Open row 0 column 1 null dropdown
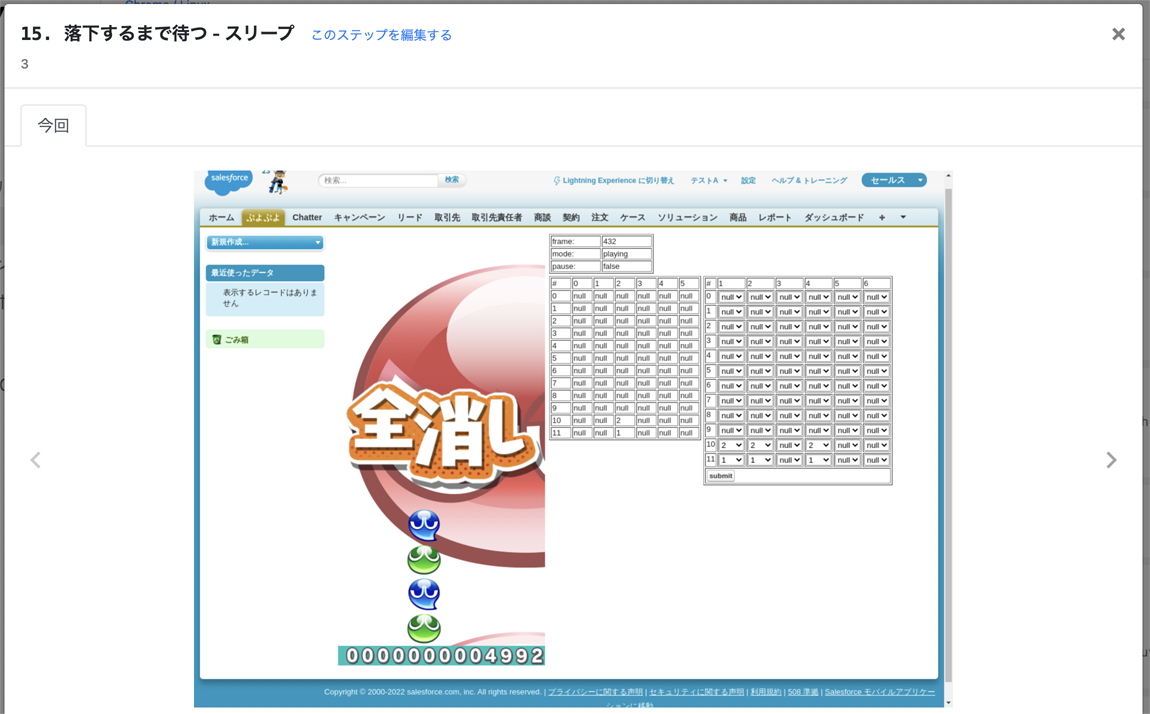 (730, 297)
